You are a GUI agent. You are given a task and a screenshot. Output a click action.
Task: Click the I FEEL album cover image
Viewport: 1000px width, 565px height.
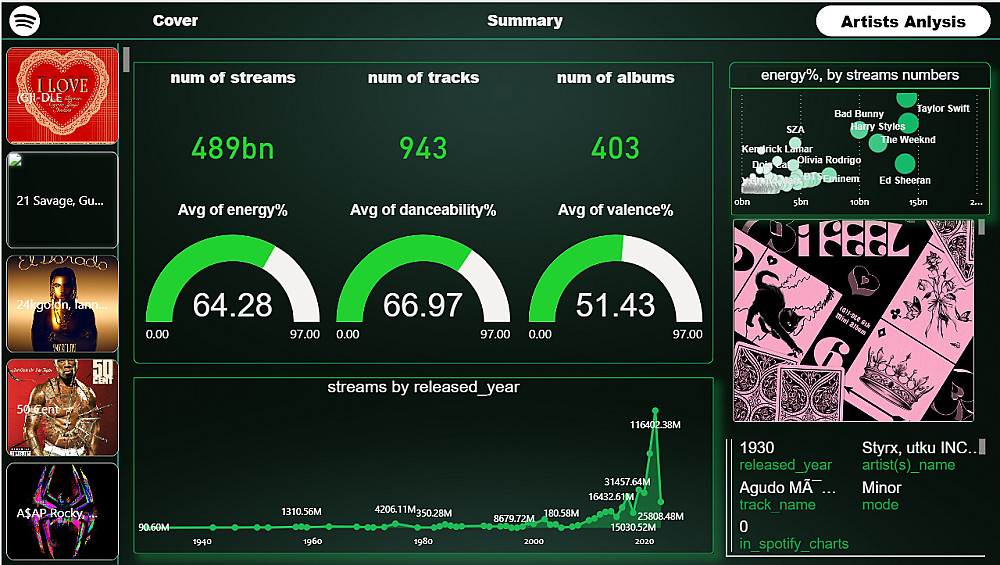tap(853, 321)
